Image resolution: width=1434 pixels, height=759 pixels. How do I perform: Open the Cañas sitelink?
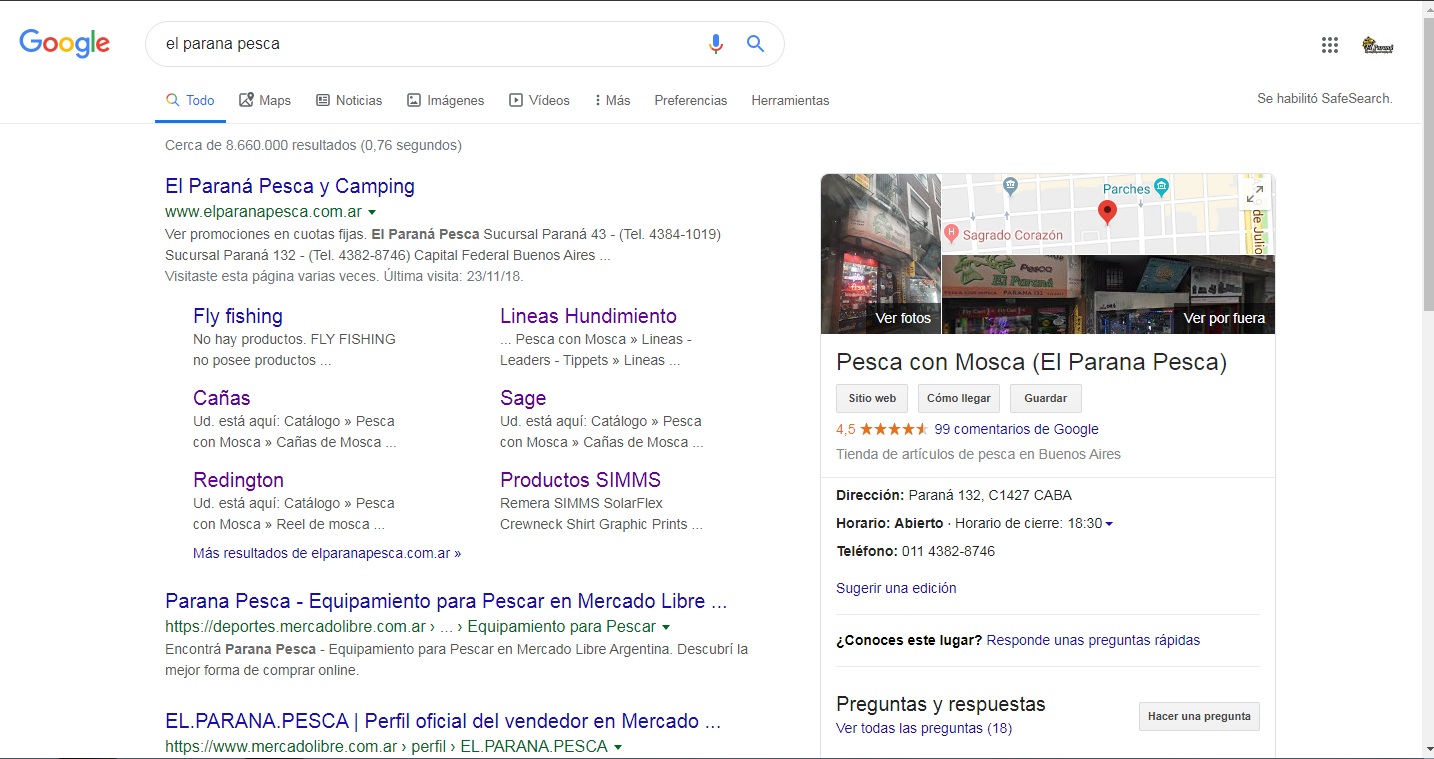[222, 398]
